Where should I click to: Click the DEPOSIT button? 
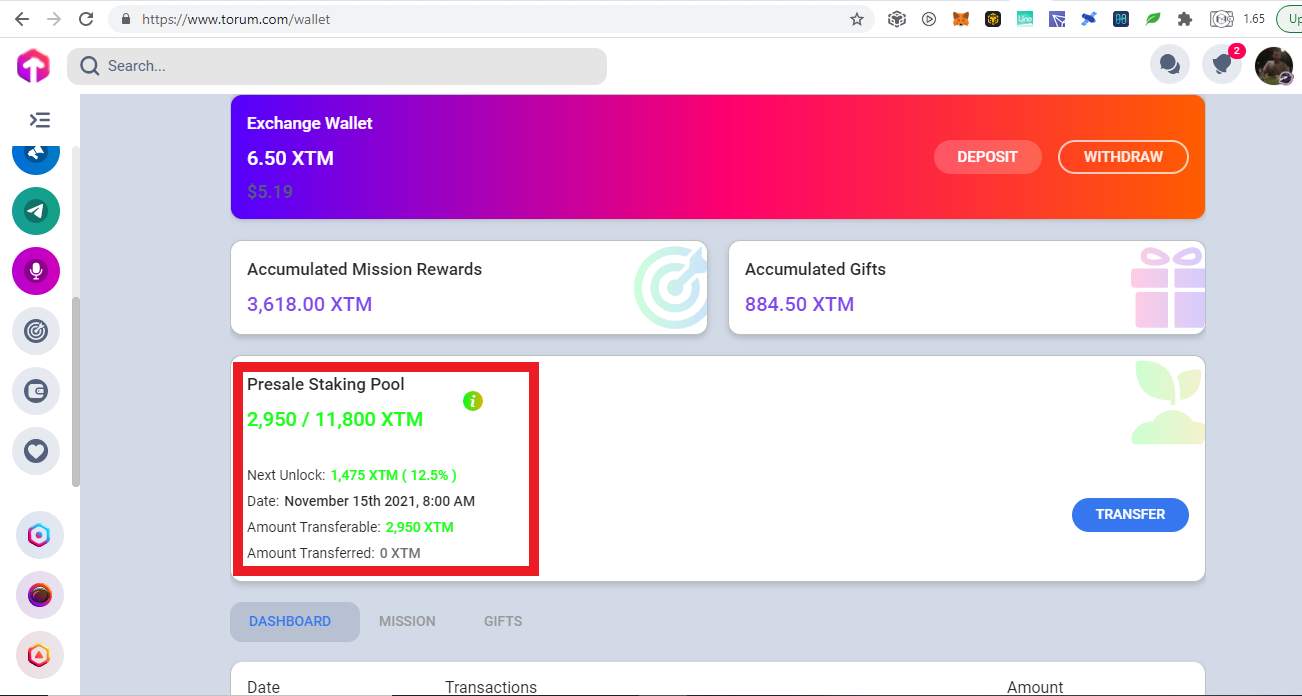[x=987, y=157]
